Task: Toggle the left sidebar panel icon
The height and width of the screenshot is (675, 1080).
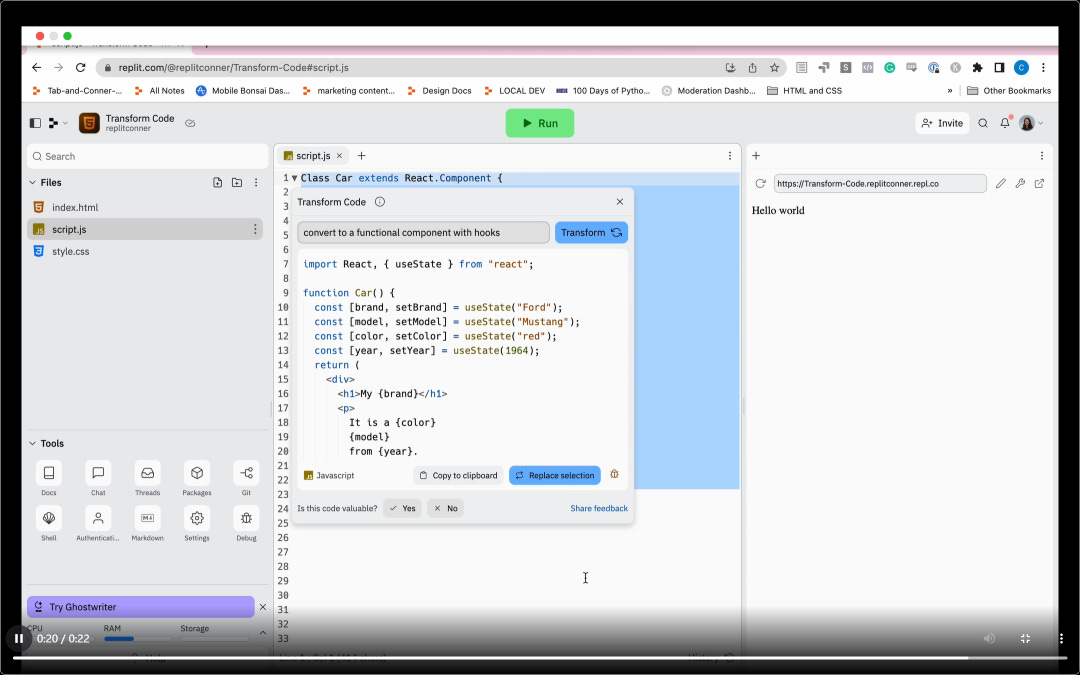Action: pos(35,123)
